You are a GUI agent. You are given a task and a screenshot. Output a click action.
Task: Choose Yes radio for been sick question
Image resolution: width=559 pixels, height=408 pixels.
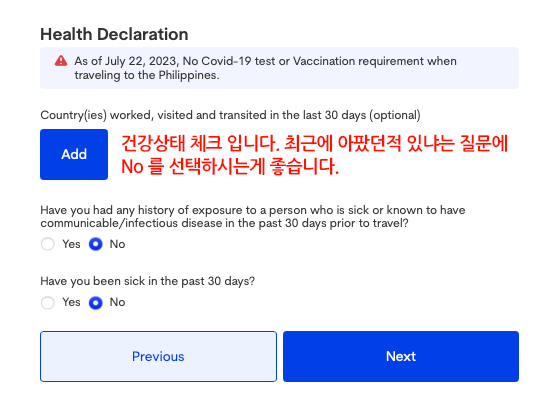48,303
